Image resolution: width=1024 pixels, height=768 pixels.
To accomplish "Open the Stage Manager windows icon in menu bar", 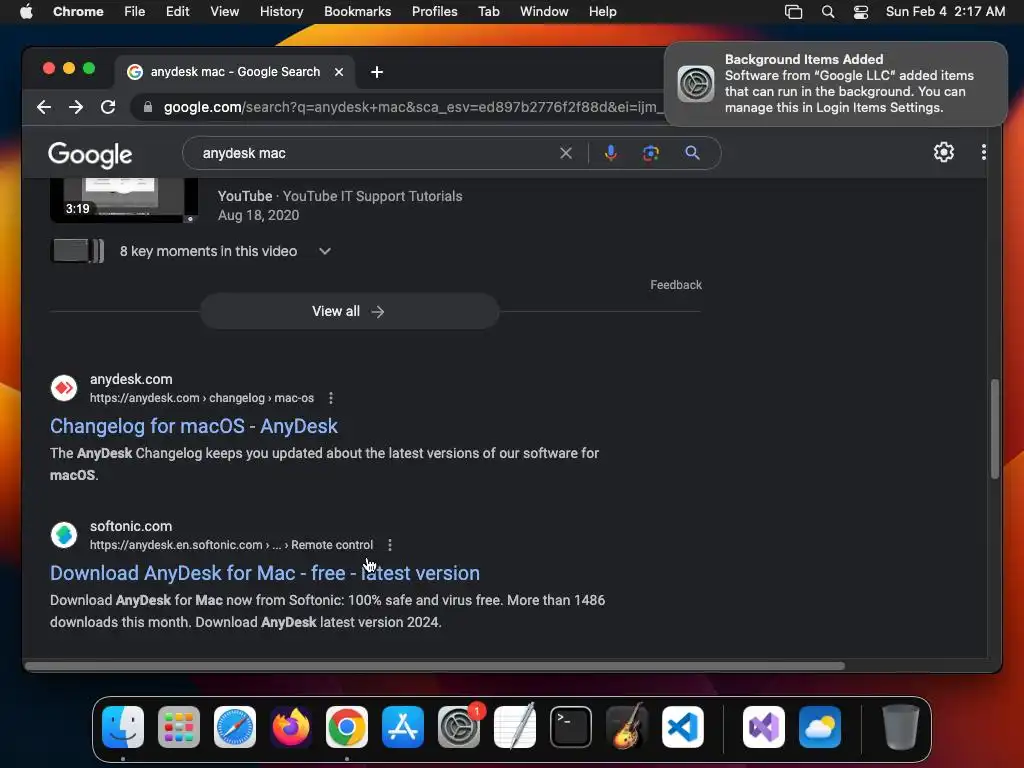I will (x=793, y=12).
